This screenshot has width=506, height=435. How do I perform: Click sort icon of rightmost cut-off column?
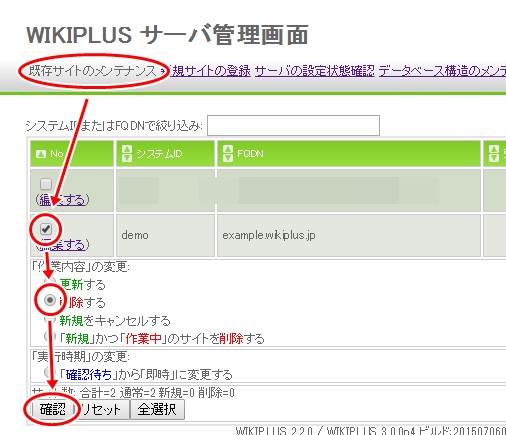(x=494, y=154)
